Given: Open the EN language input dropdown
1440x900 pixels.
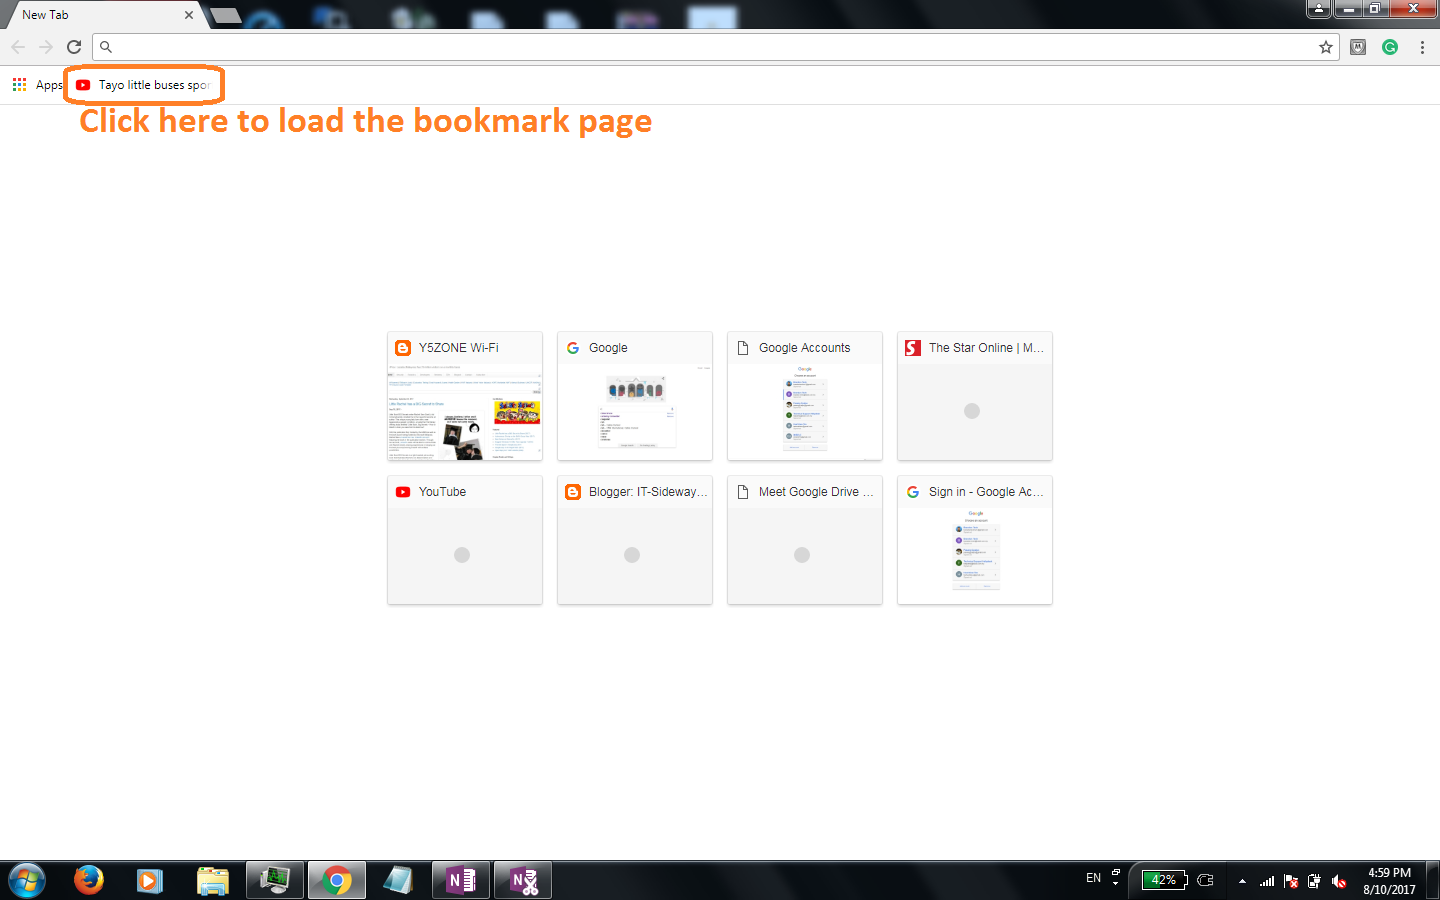Looking at the screenshot, I should pyautogui.click(x=1094, y=877).
